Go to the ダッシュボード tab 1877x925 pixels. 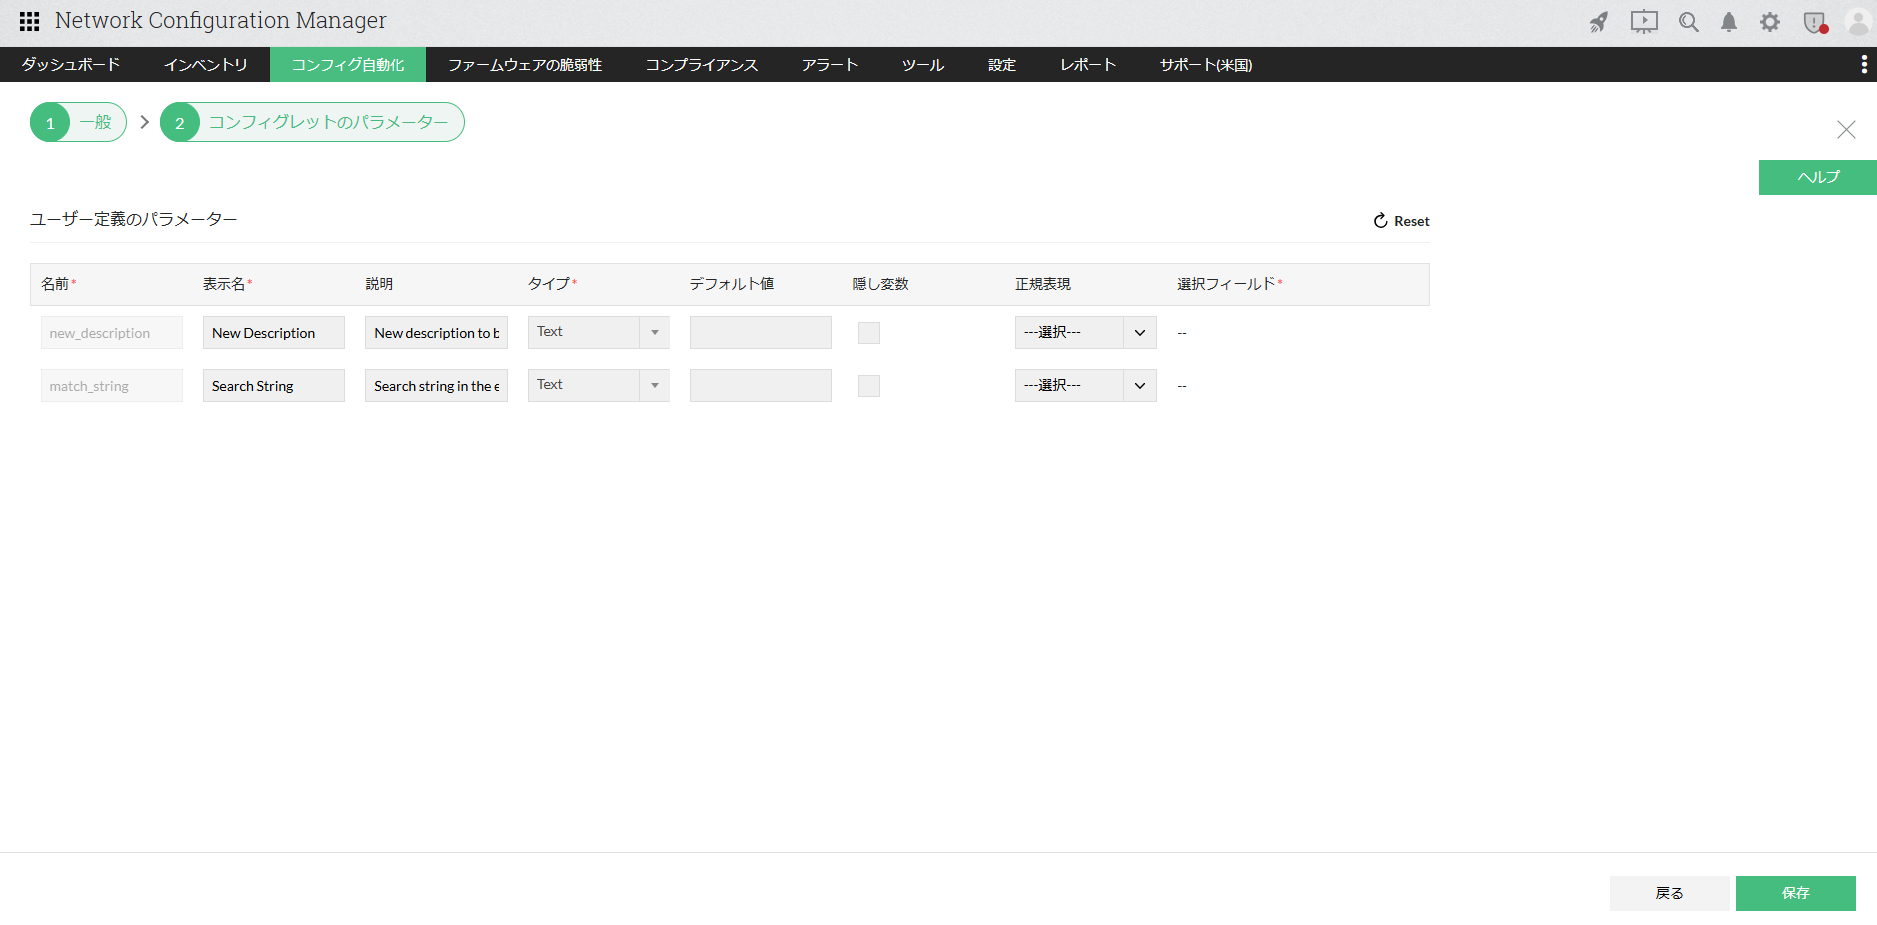[71, 64]
